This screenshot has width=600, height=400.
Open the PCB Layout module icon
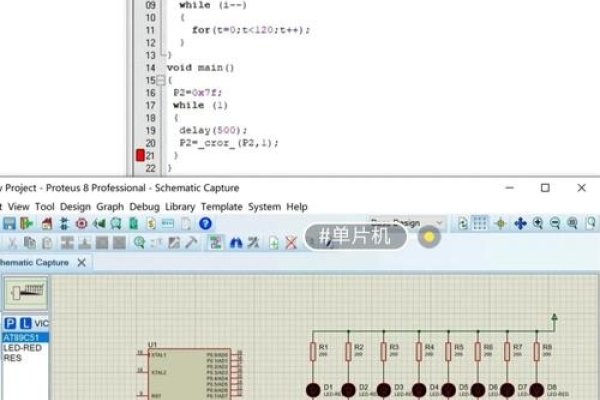tap(81, 223)
